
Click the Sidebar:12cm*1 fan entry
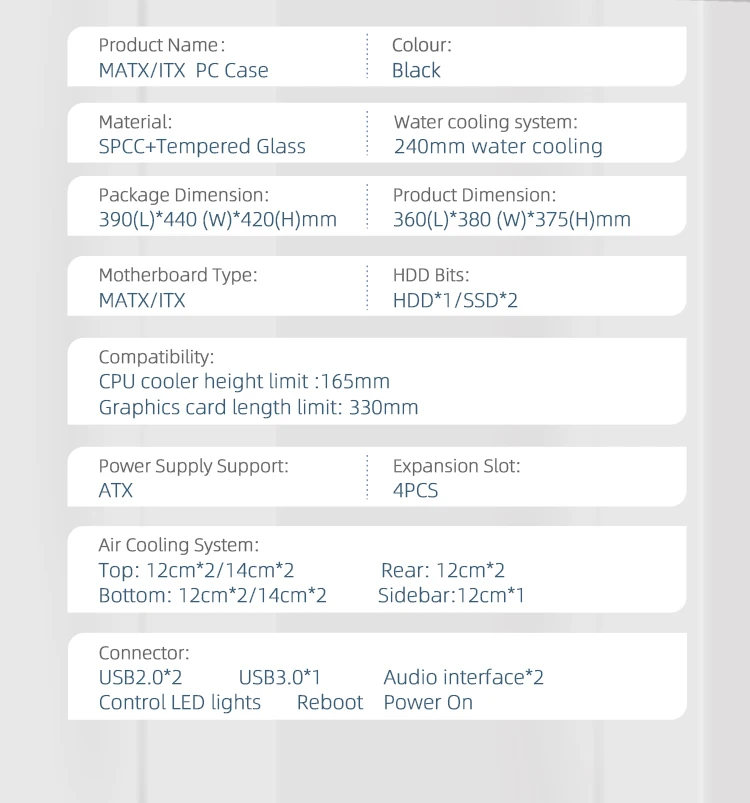451,596
